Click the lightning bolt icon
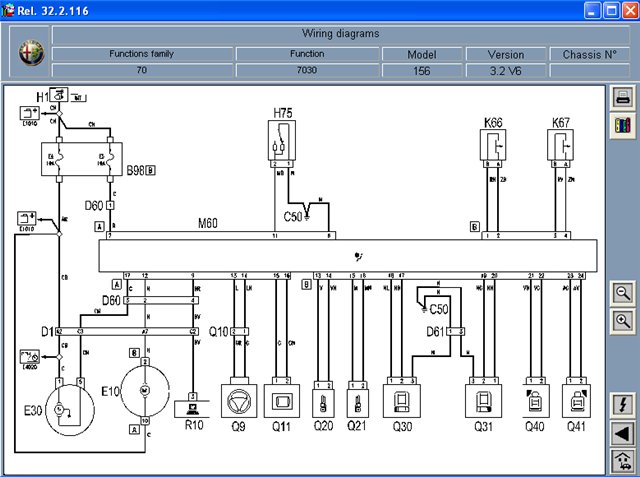 click(x=622, y=405)
